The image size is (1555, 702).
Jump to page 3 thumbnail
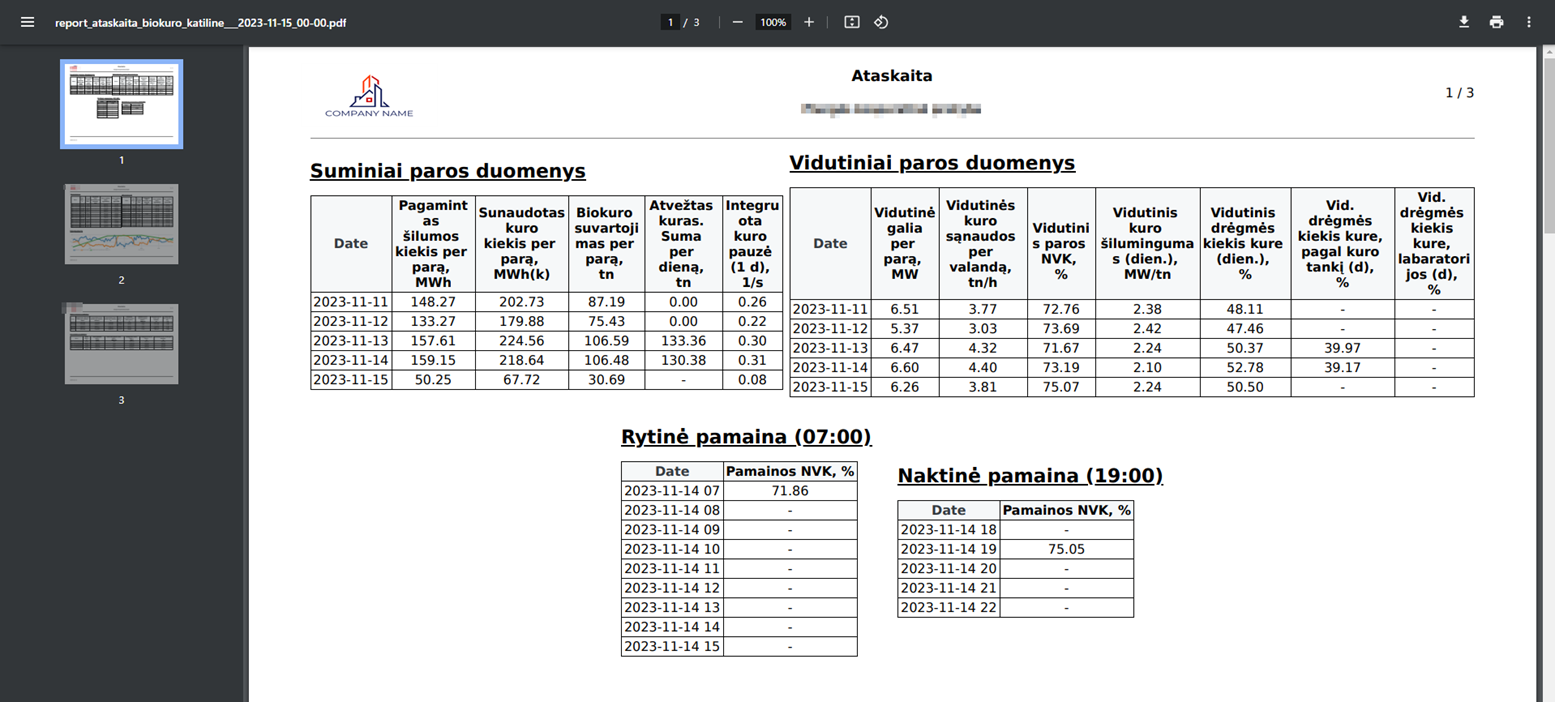(121, 344)
